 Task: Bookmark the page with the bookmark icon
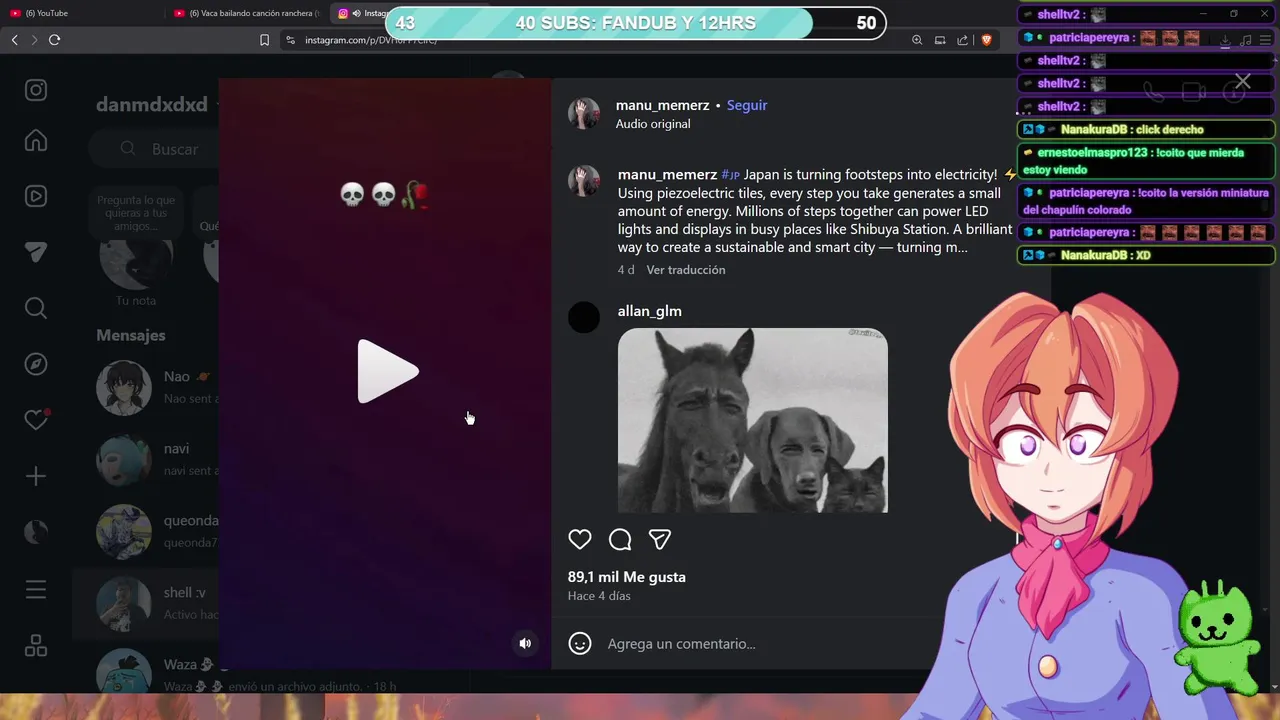coord(264,40)
